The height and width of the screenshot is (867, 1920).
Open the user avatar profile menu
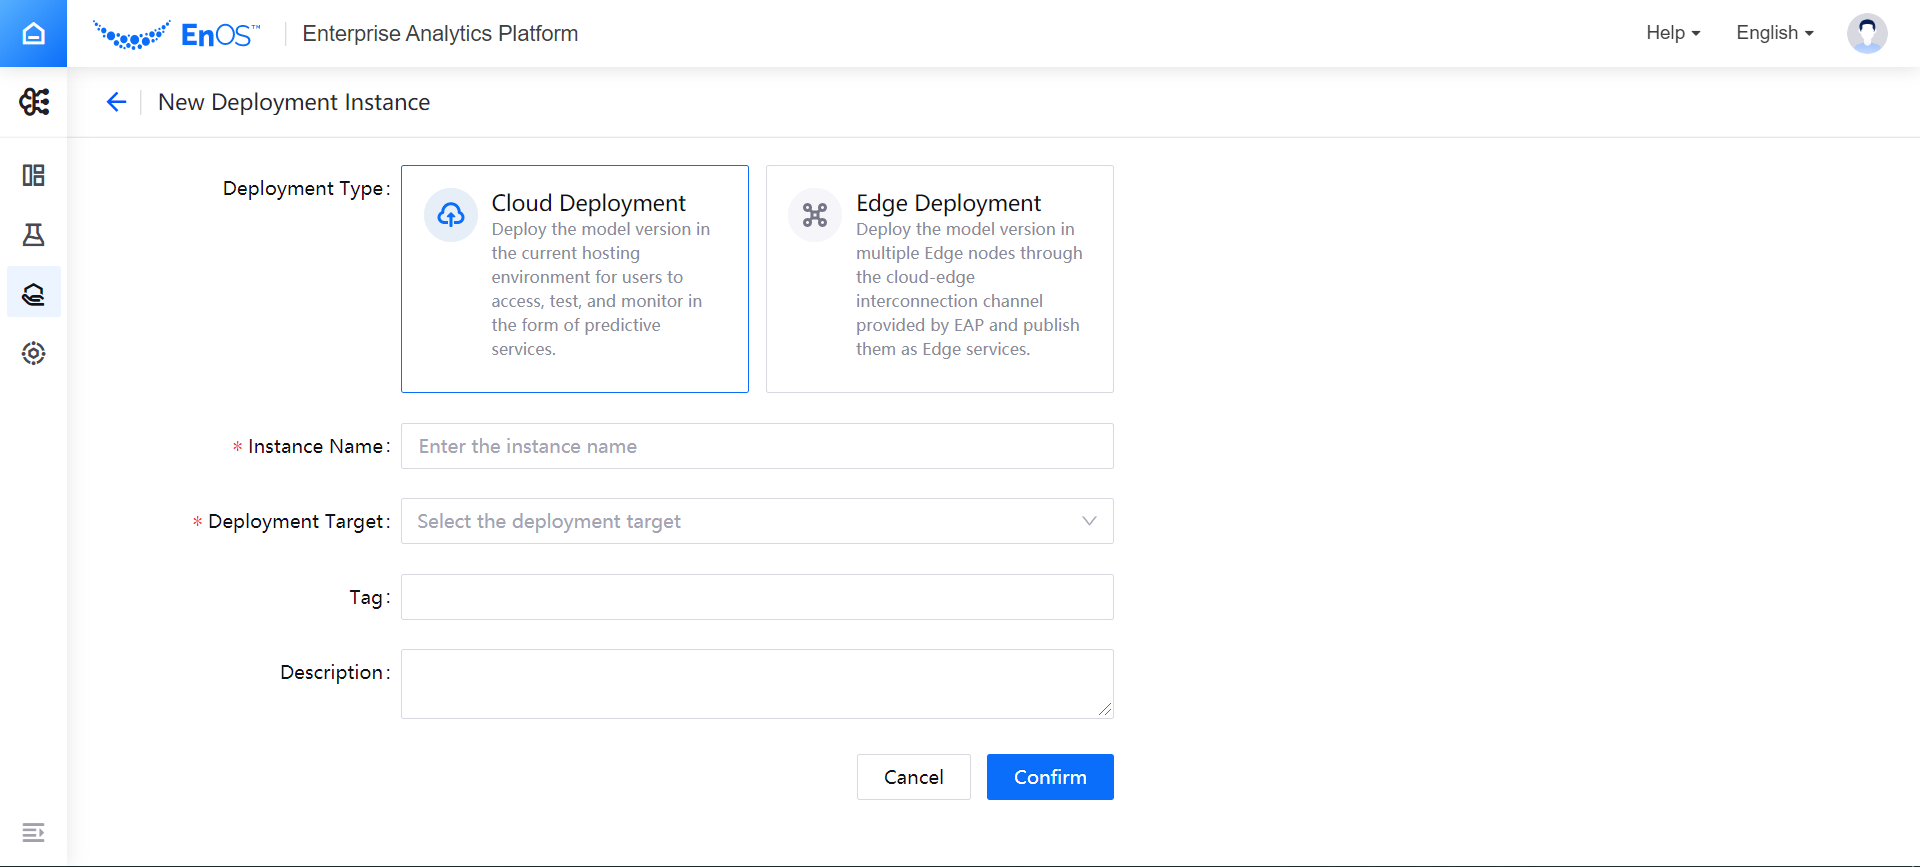pos(1866,33)
